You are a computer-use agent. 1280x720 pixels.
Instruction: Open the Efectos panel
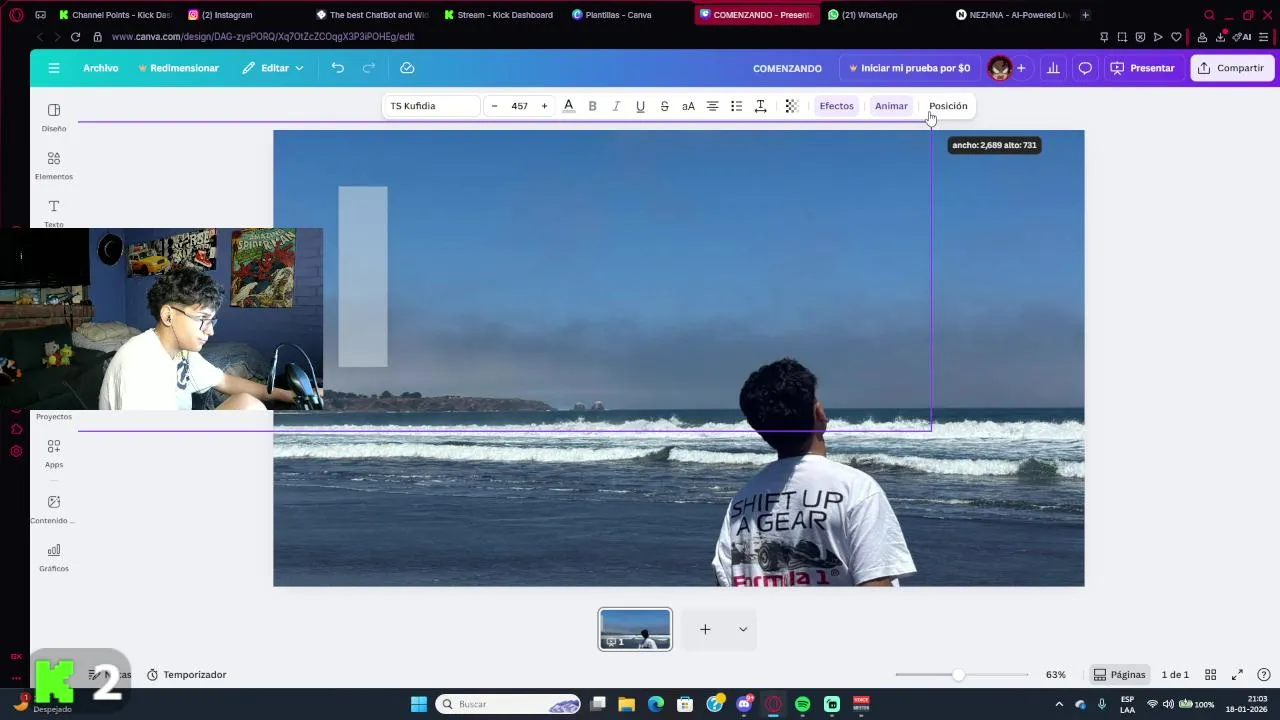point(837,106)
